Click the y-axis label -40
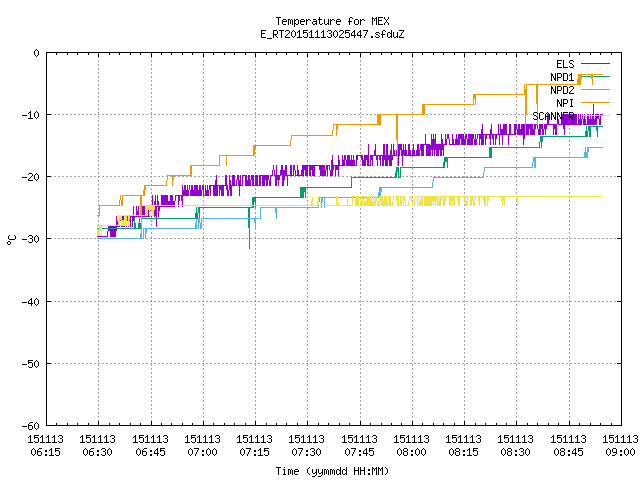Viewport: 640px width, 480px height. 31,302
